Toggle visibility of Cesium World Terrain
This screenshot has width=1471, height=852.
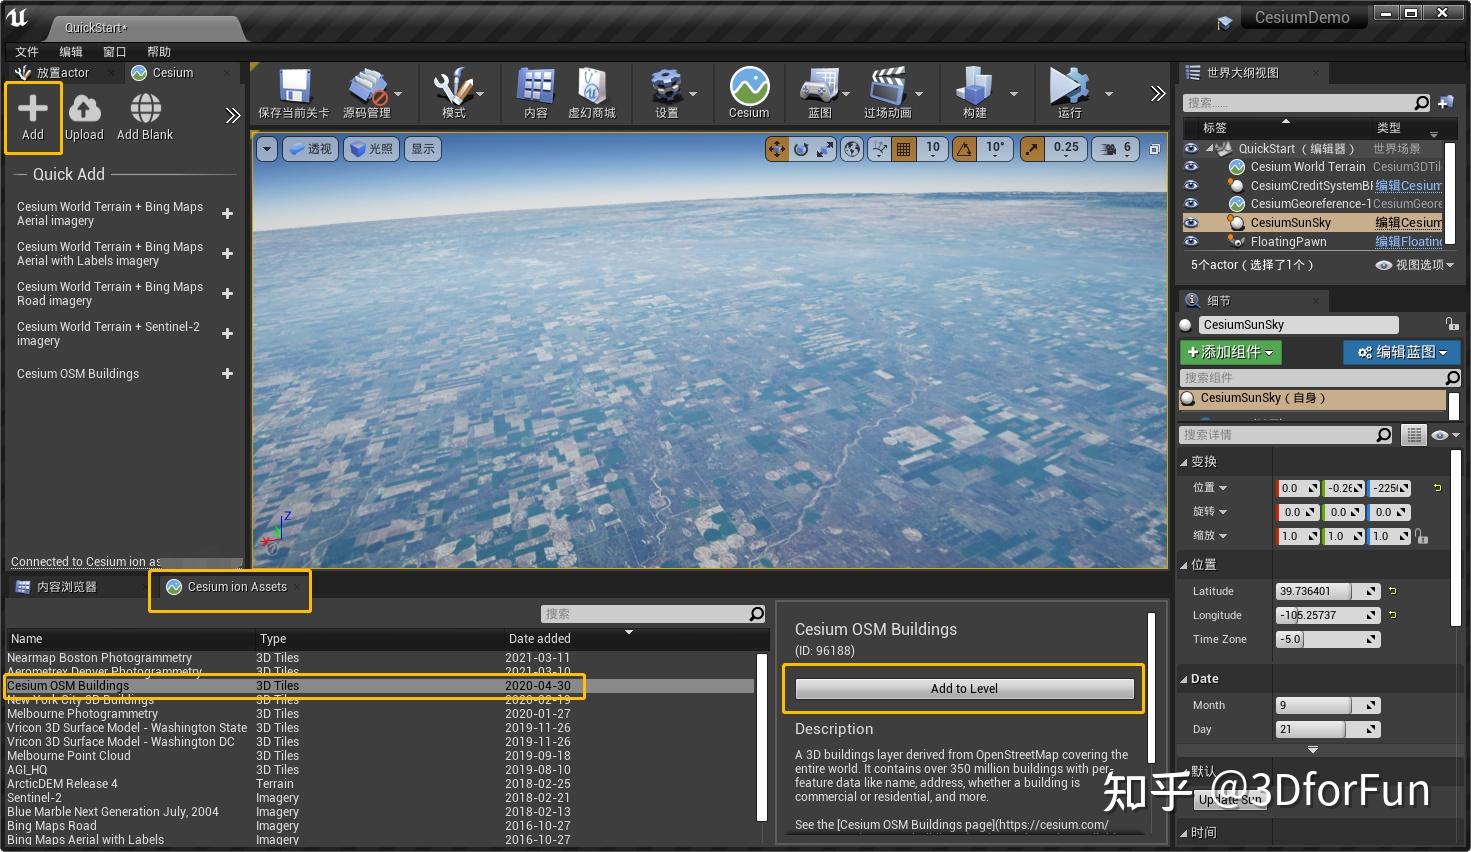[1190, 167]
